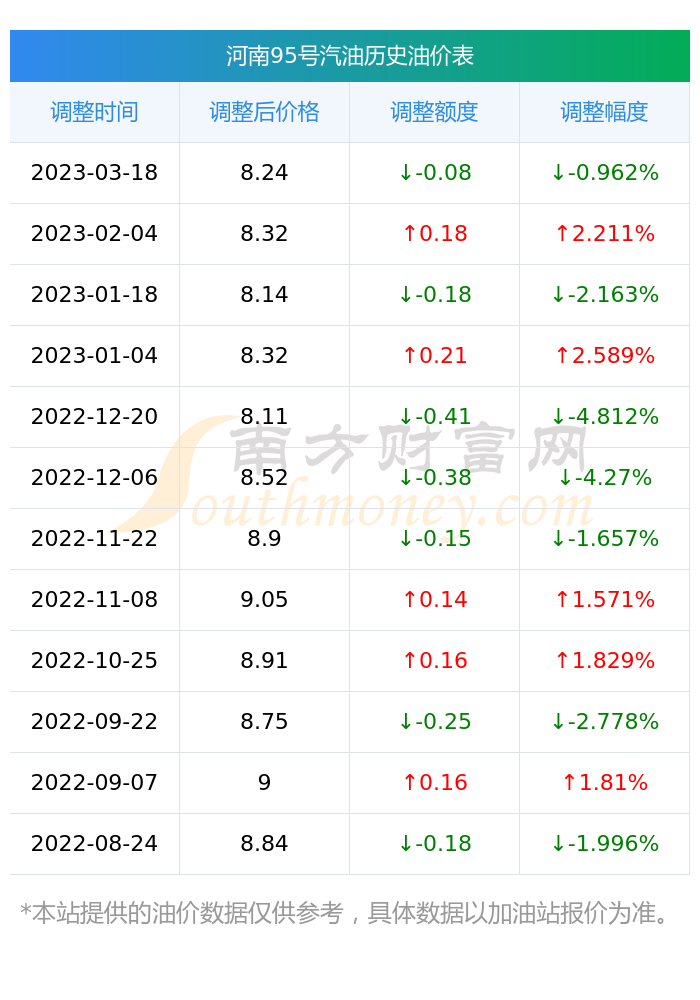Click the price 8.24 cell

pyautogui.click(x=264, y=172)
